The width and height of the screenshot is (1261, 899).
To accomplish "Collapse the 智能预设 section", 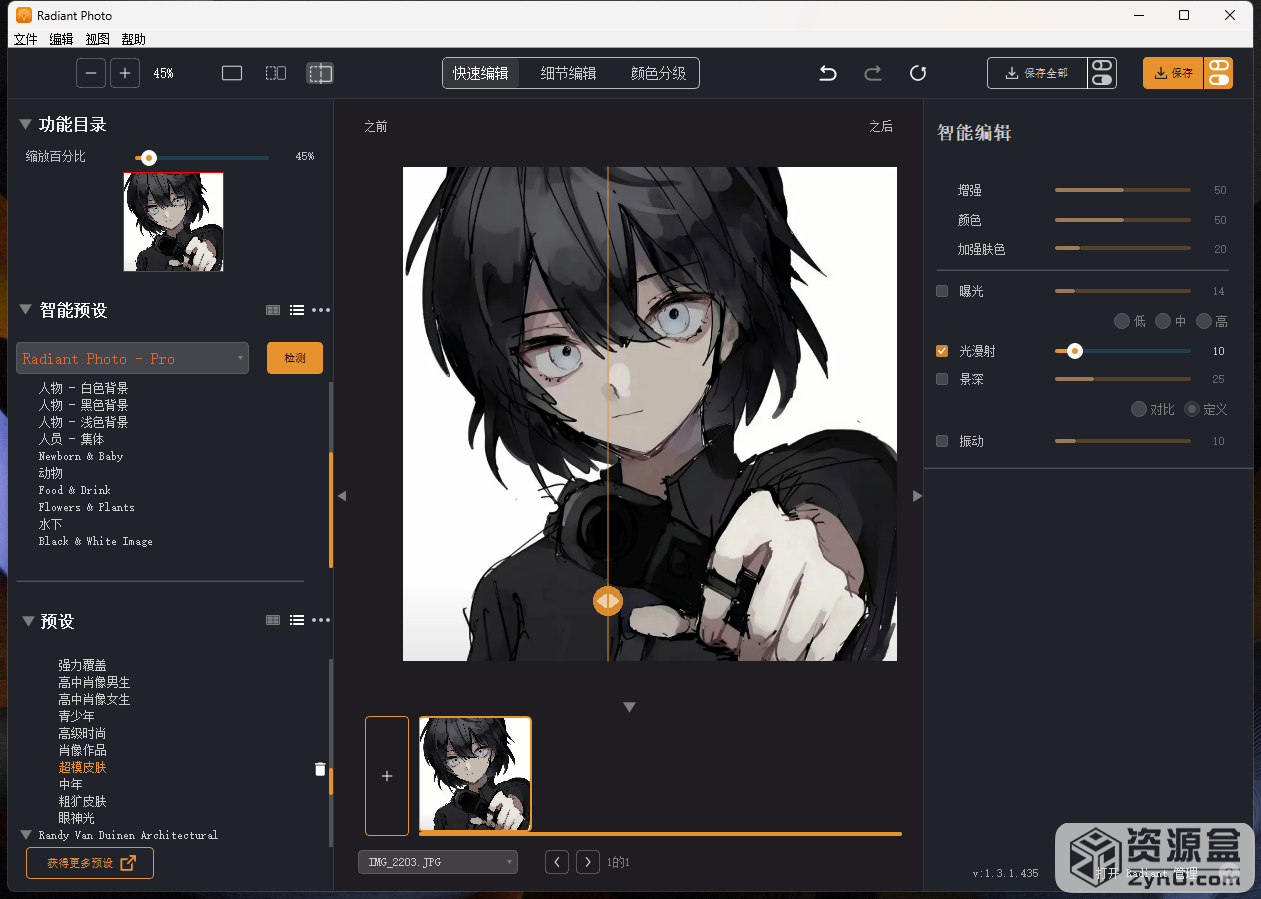I will click(x=26, y=310).
